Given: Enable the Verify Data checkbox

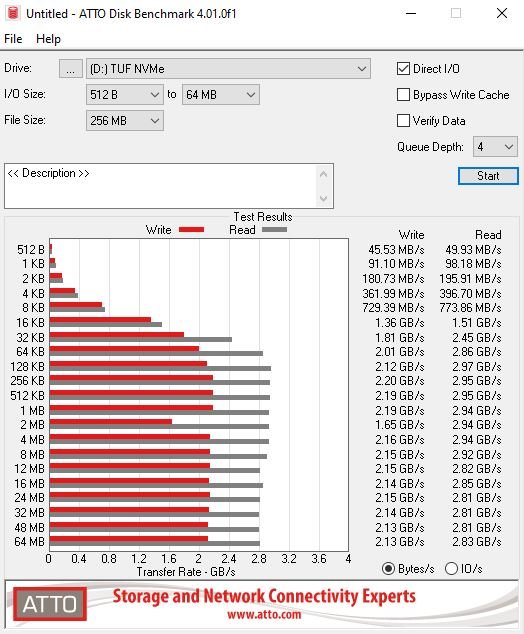Looking at the screenshot, I should coord(403,120).
